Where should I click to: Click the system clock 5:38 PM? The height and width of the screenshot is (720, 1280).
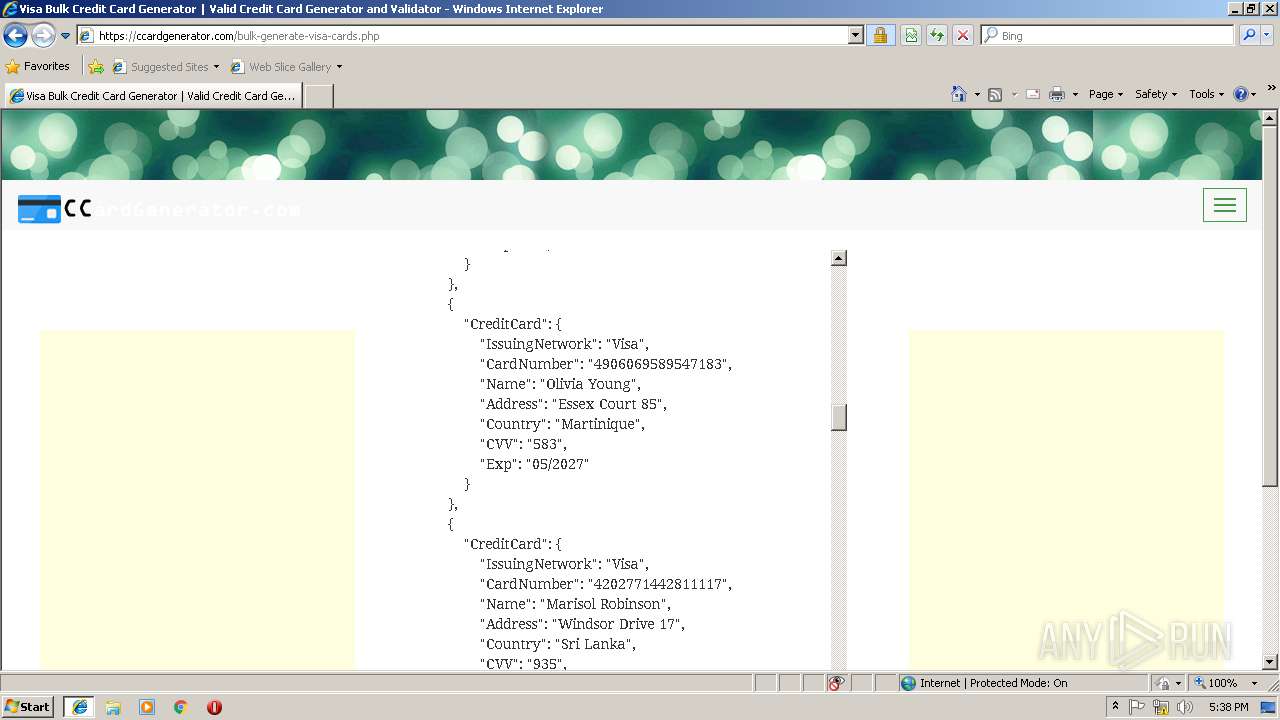1228,707
